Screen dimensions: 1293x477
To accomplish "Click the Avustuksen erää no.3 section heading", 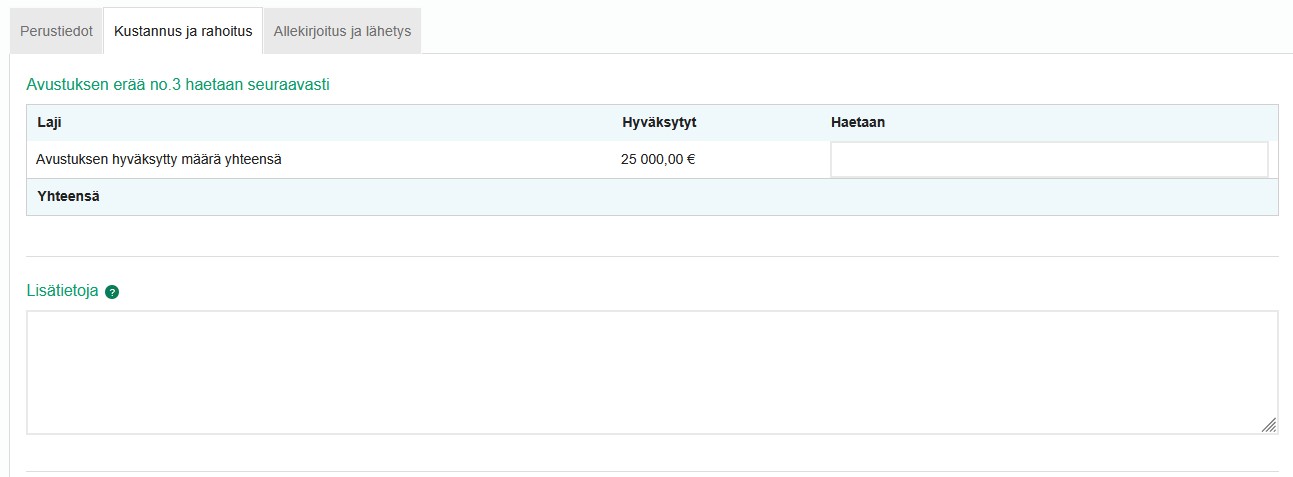I will click(178, 84).
